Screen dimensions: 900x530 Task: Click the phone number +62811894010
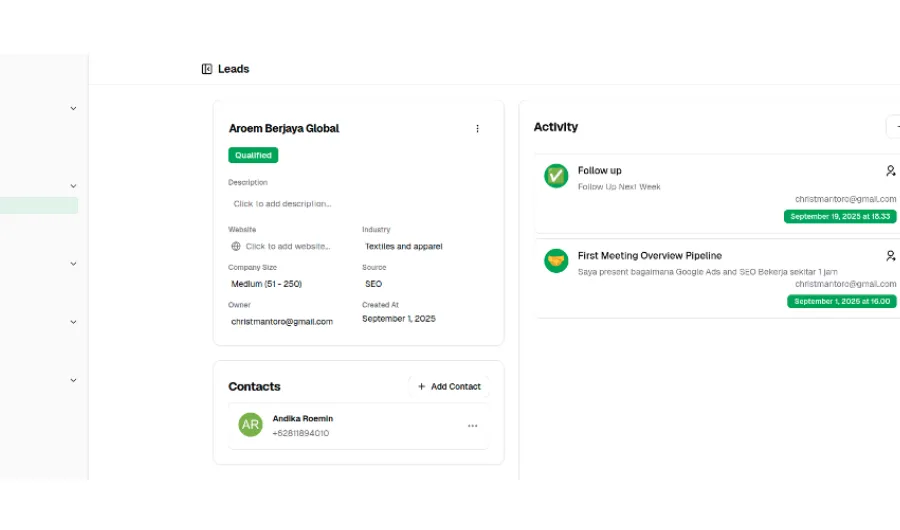click(300, 434)
